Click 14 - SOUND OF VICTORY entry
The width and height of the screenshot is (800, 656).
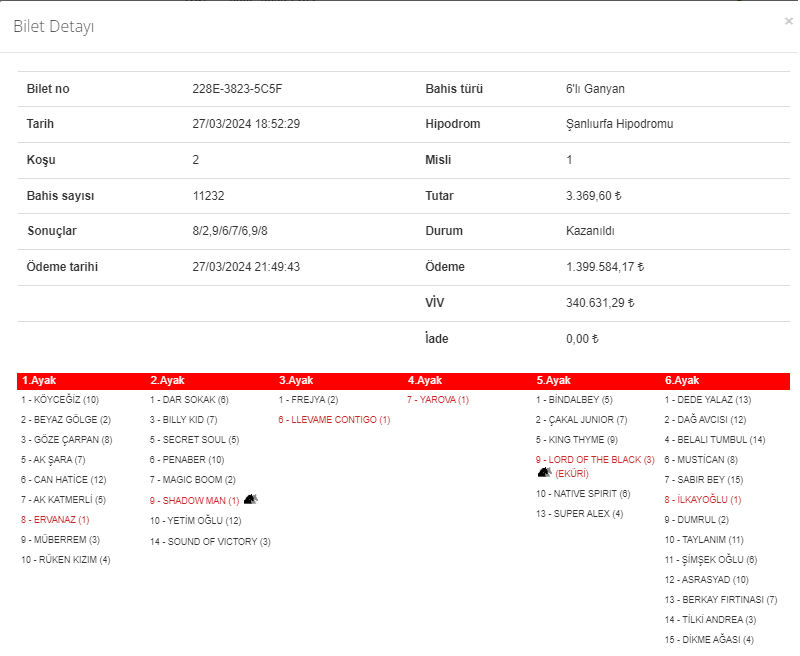pyautogui.click(x=210, y=542)
